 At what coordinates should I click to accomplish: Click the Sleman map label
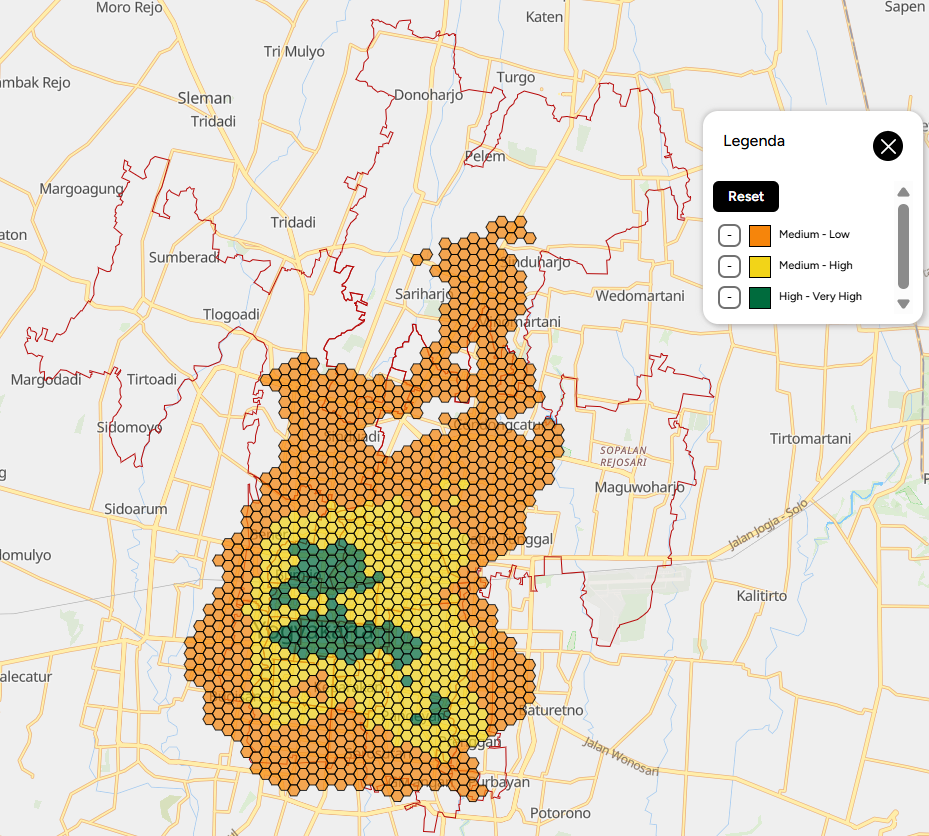coord(204,98)
